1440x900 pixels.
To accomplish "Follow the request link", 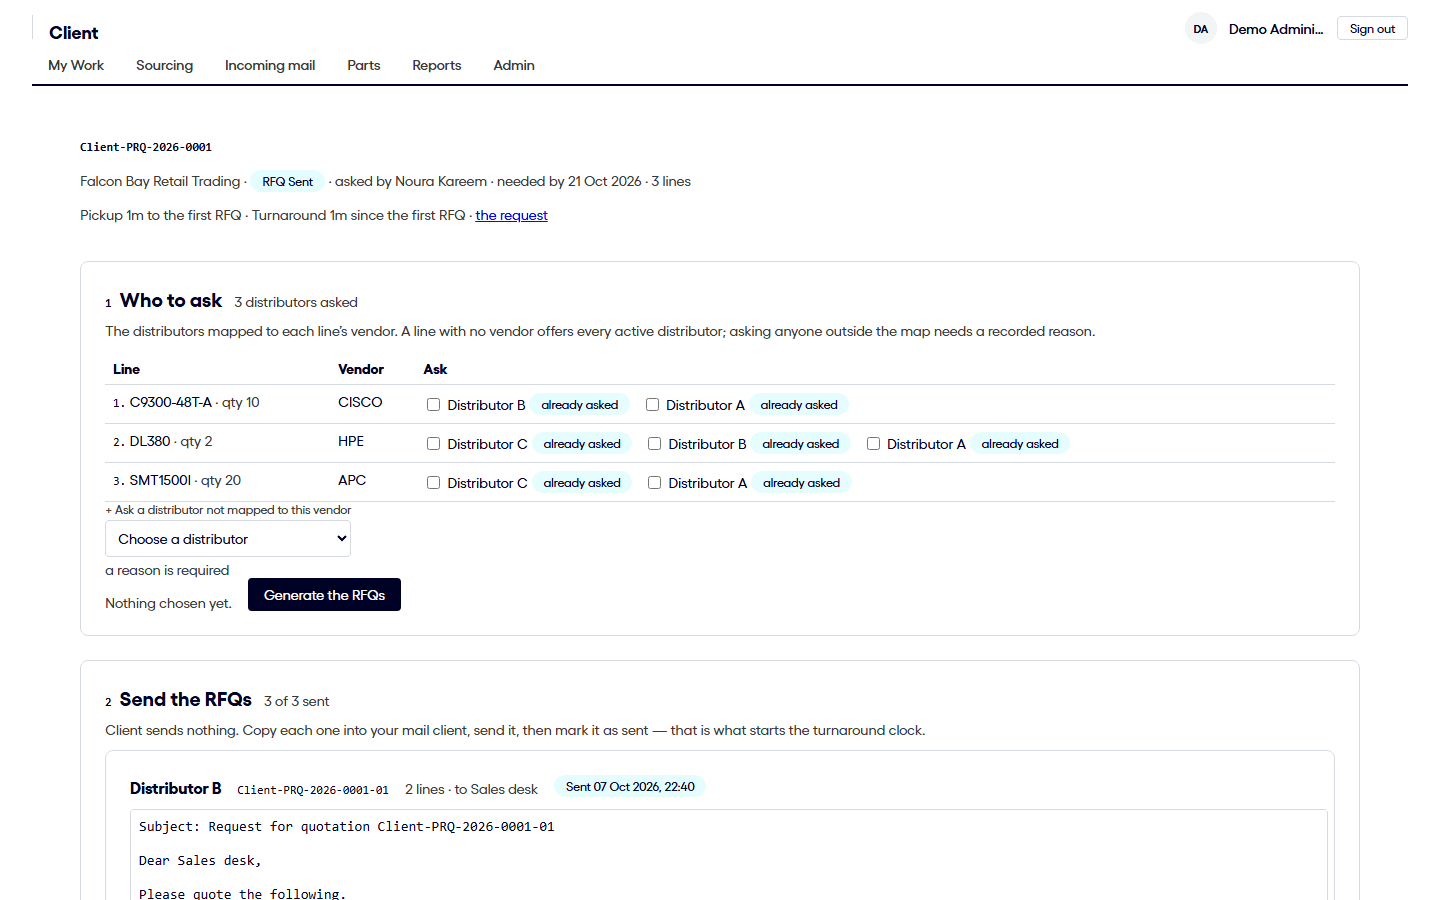I will pos(511,215).
